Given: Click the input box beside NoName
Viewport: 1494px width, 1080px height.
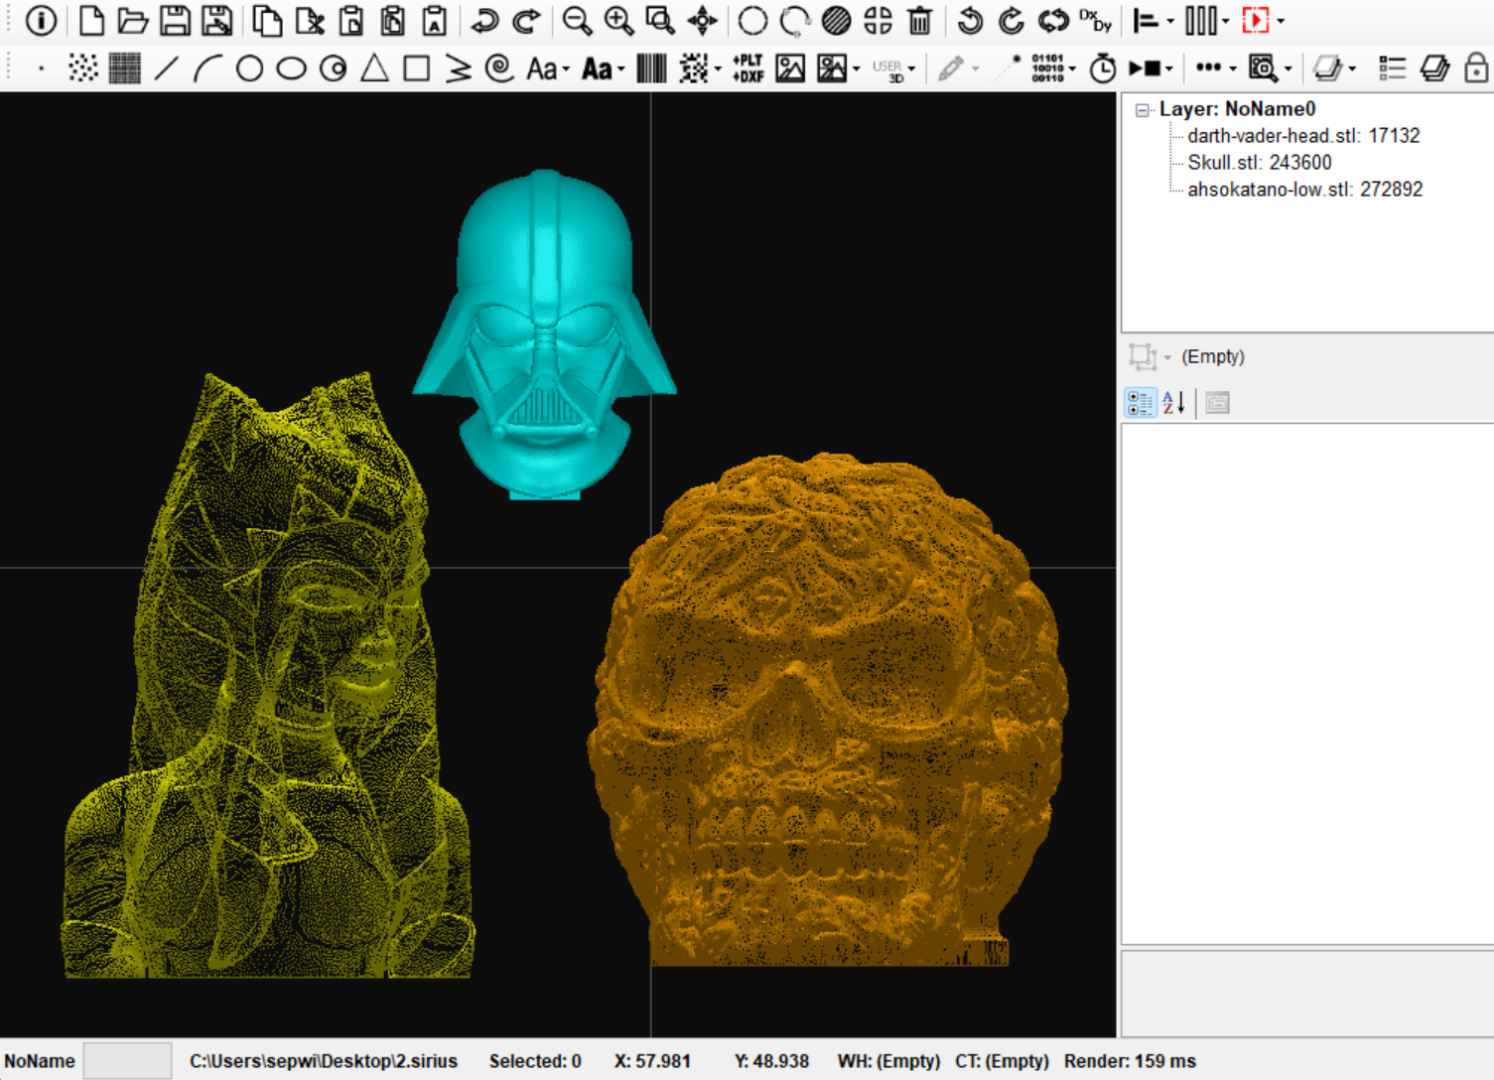Looking at the screenshot, I should 127,1061.
